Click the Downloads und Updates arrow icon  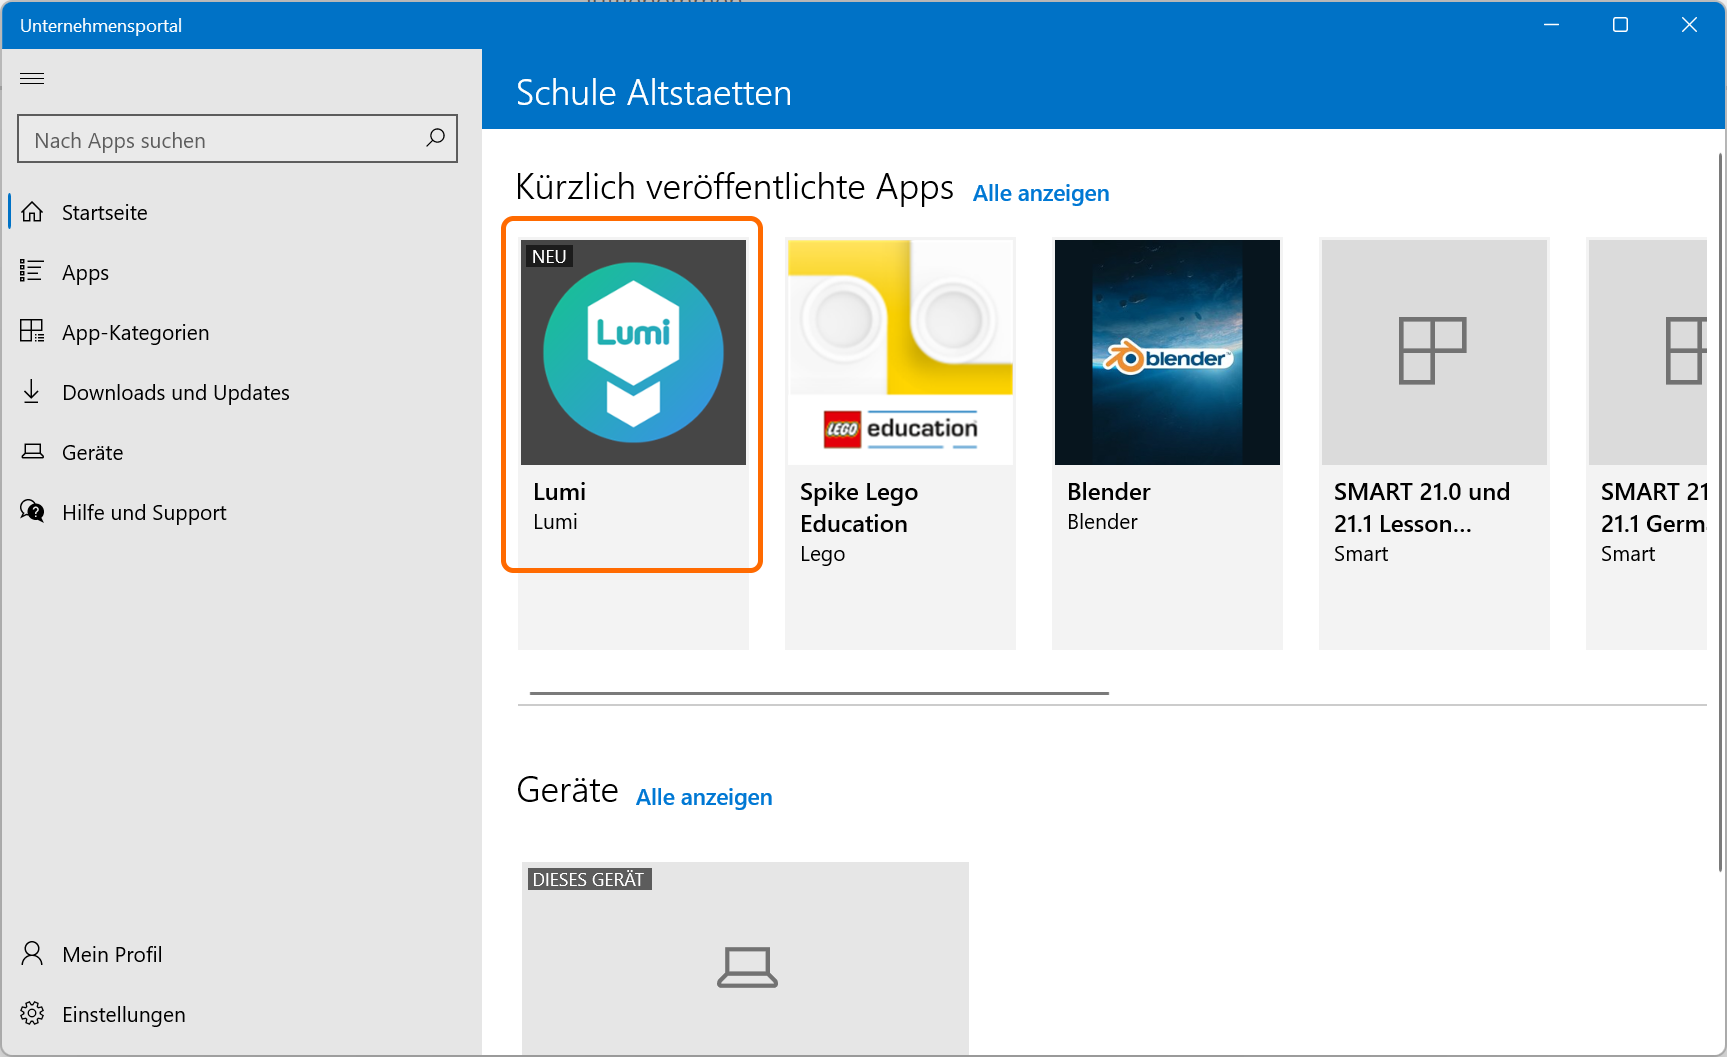(32, 391)
